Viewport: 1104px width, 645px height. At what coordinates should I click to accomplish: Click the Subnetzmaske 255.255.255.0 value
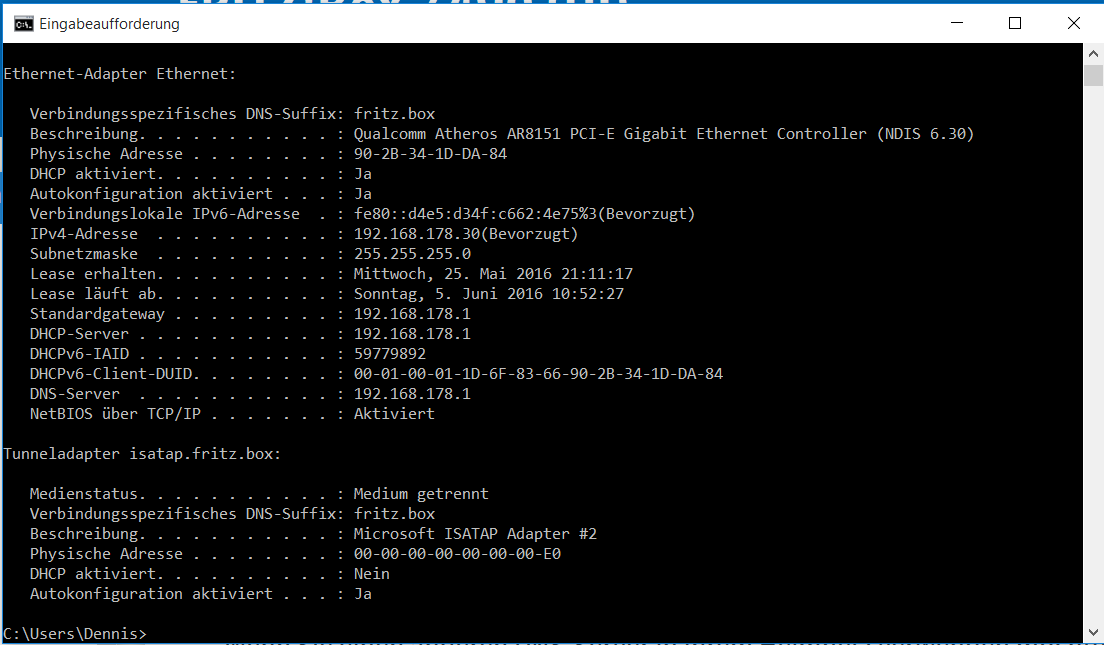pos(412,253)
